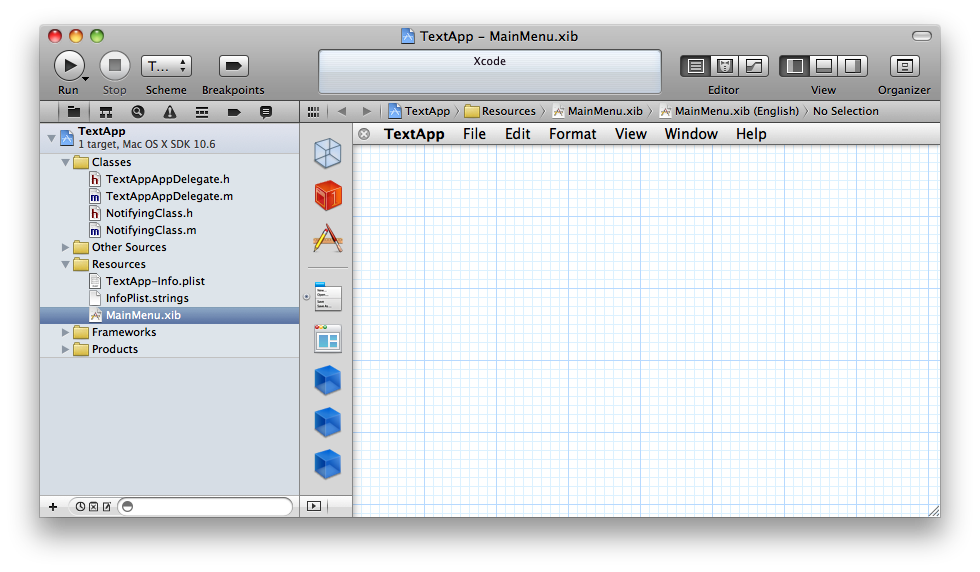
Task: Open the Window menu in menu editor
Action: click(691, 134)
